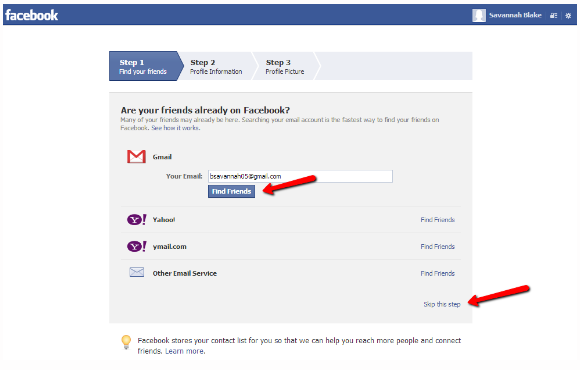Click the Other Email Service envelope icon
The width and height of the screenshot is (580, 370).
pos(136,272)
